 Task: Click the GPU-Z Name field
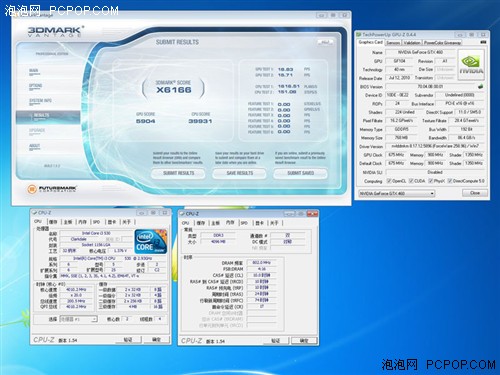point(420,52)
